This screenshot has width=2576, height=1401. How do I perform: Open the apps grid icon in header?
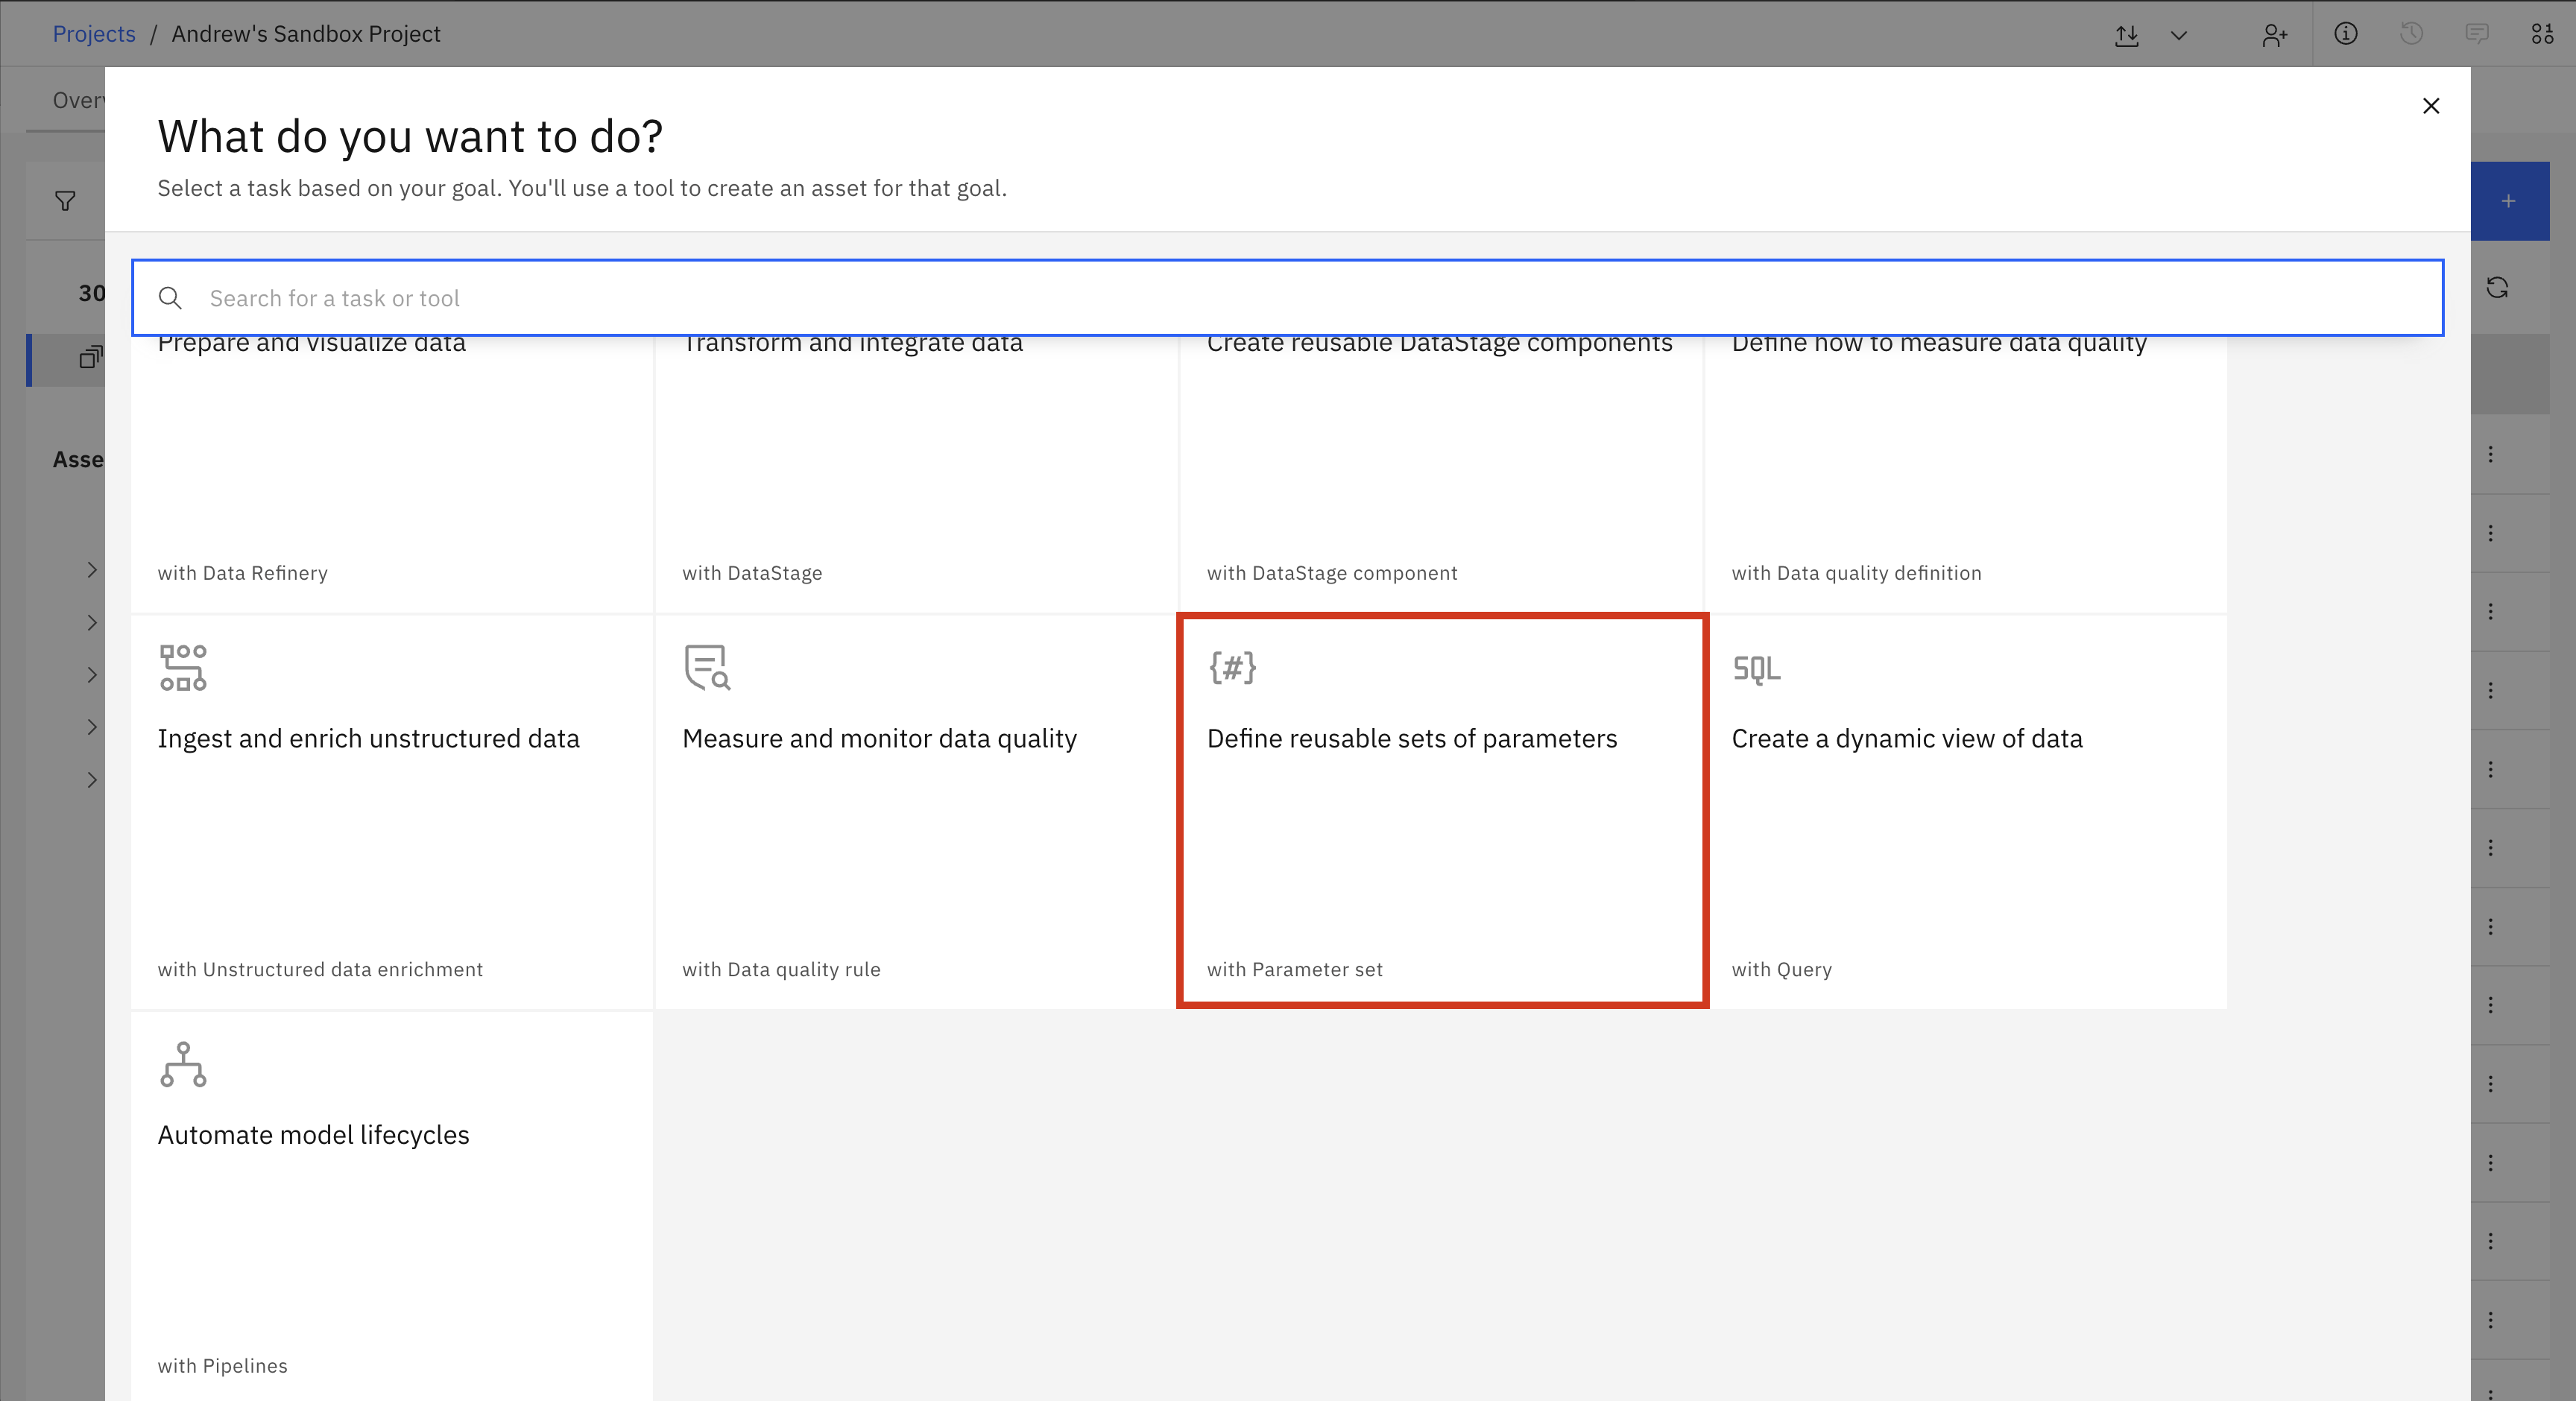coord(2542,34)
